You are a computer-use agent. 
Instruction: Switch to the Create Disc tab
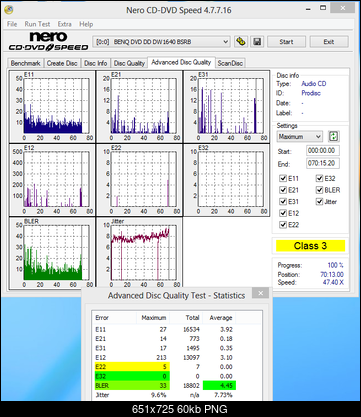pyautogui.click(x=62, y=63)
